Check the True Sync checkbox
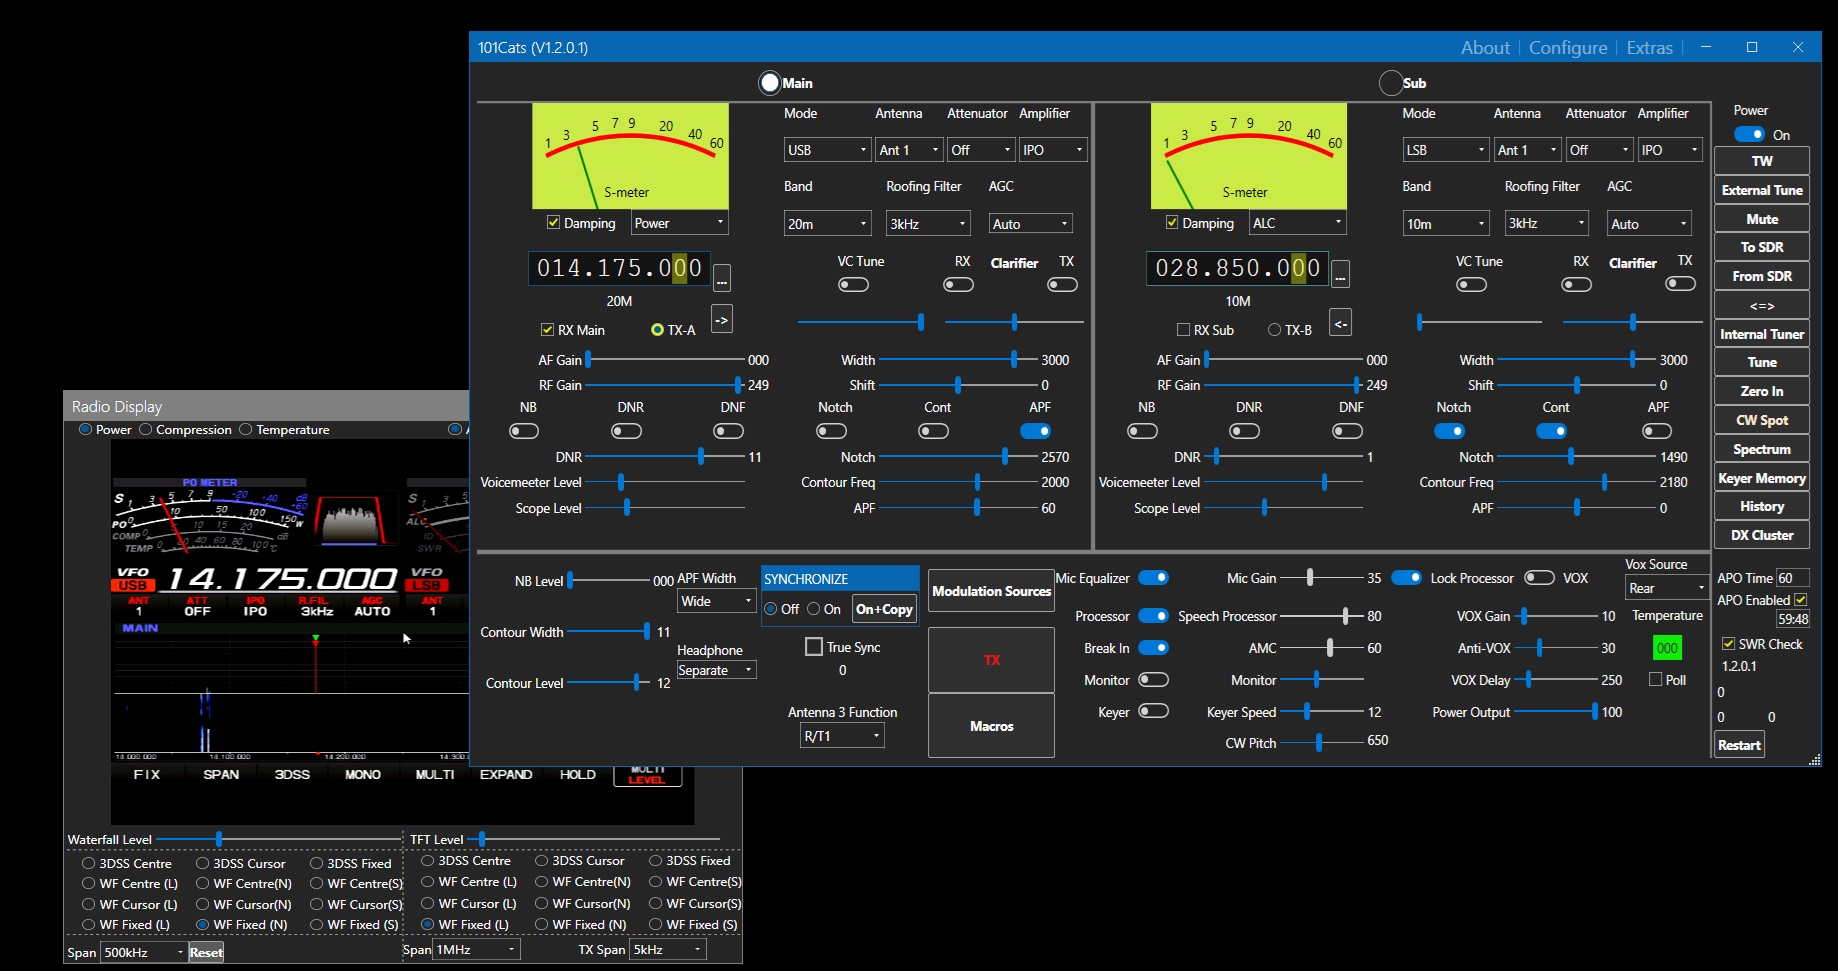Viewport: 1838px width, 971px height. tap(814, 647)
